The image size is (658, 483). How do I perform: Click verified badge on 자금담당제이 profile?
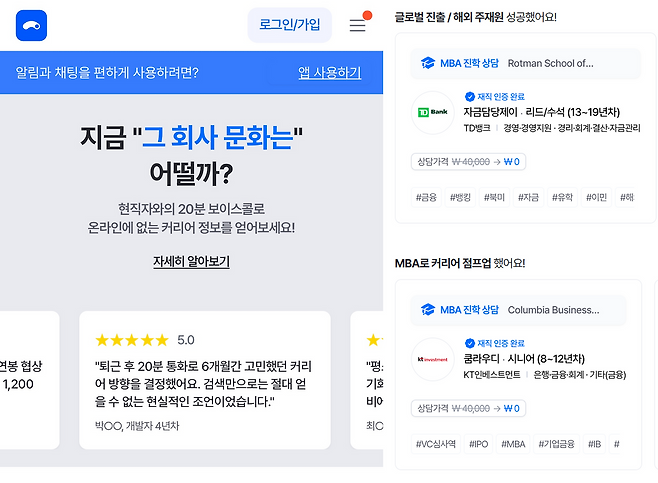(x=469, y=96)
